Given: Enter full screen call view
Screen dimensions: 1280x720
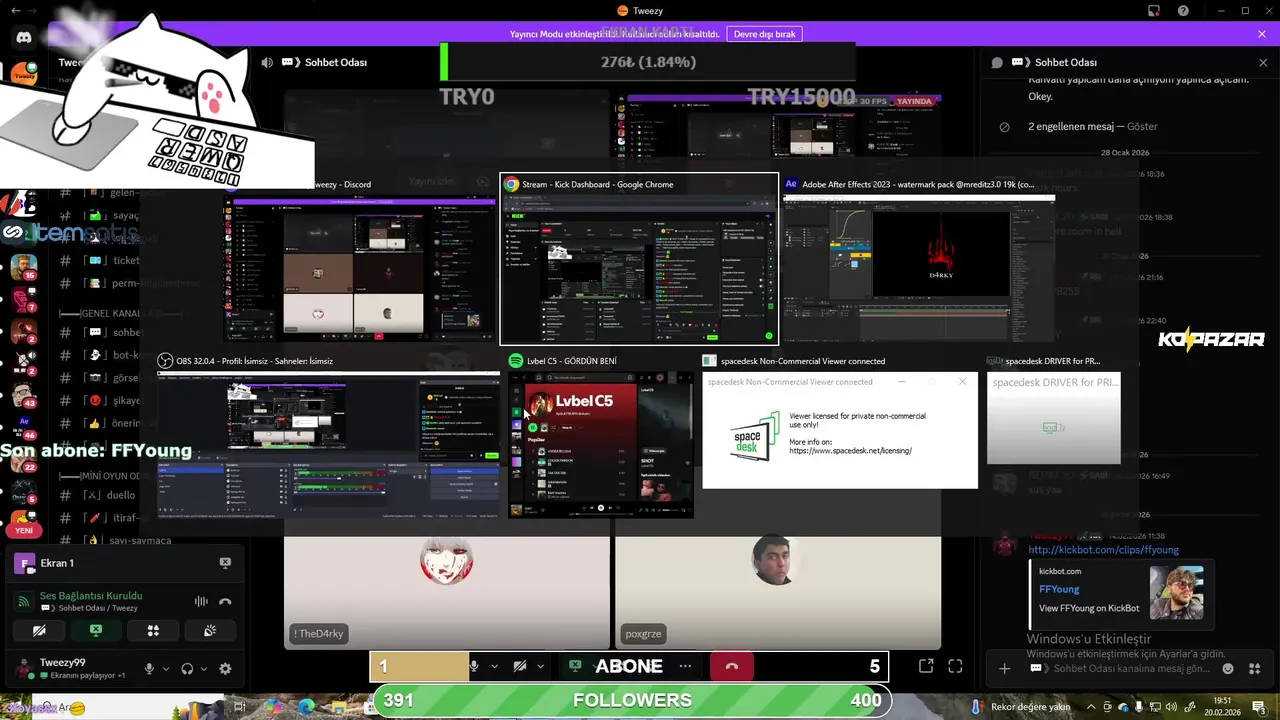Looking at the screenshot, I should [955, 666].
